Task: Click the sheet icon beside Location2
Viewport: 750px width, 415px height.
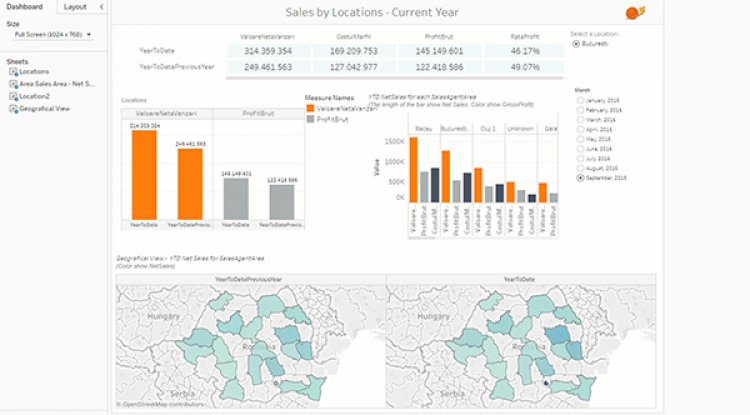Action: point(13,97)
